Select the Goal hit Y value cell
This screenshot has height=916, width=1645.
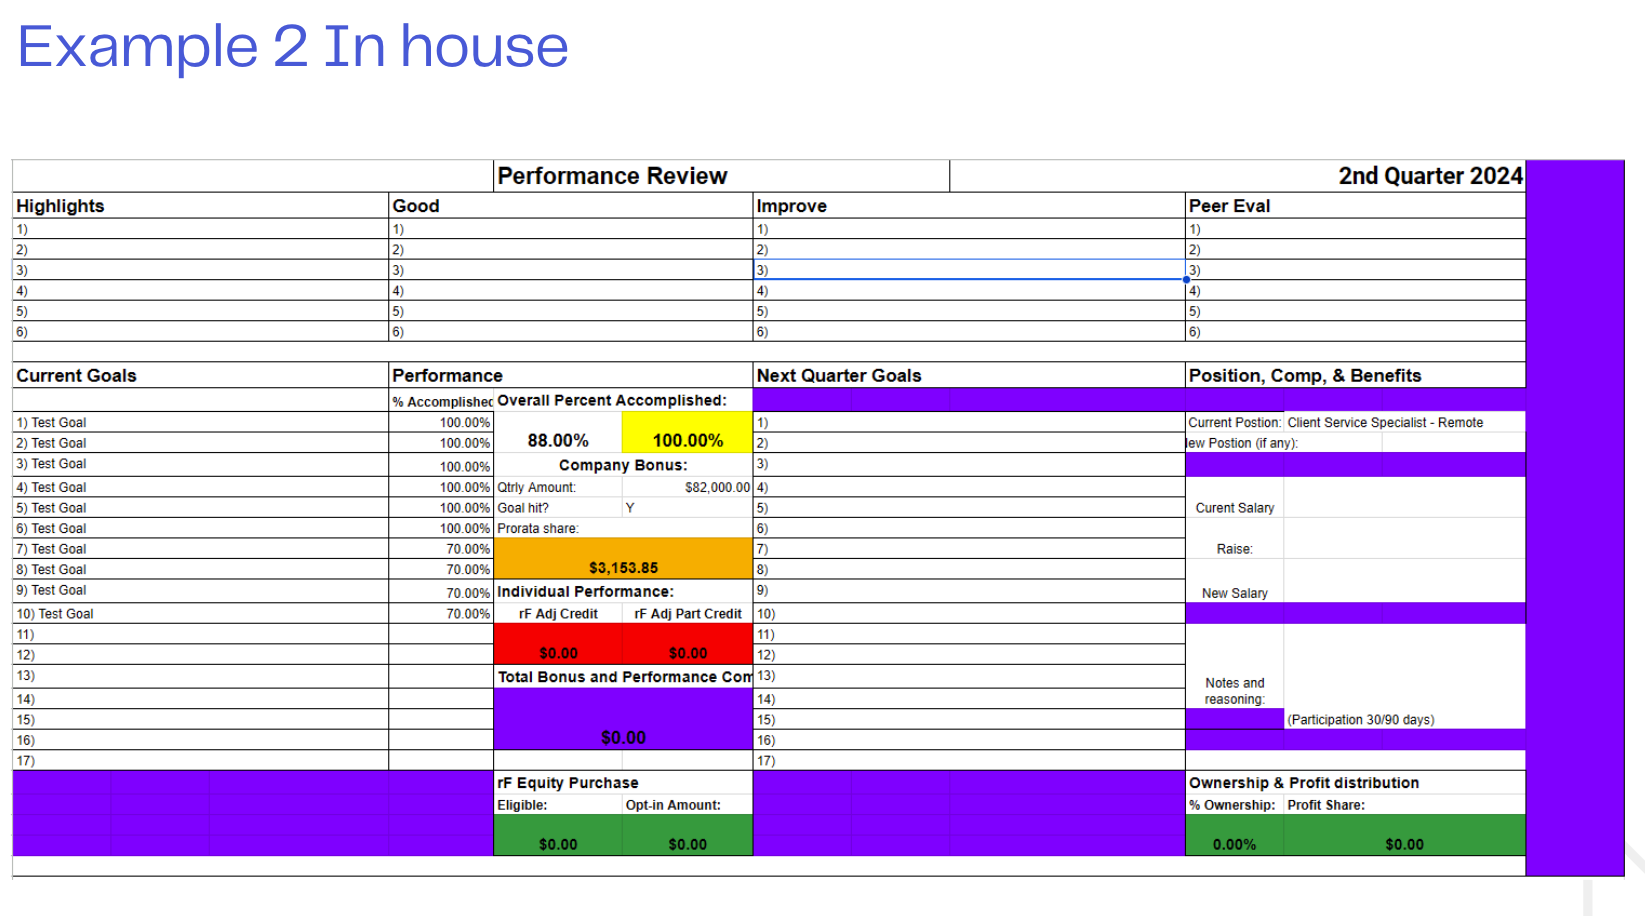coord(687,508)
